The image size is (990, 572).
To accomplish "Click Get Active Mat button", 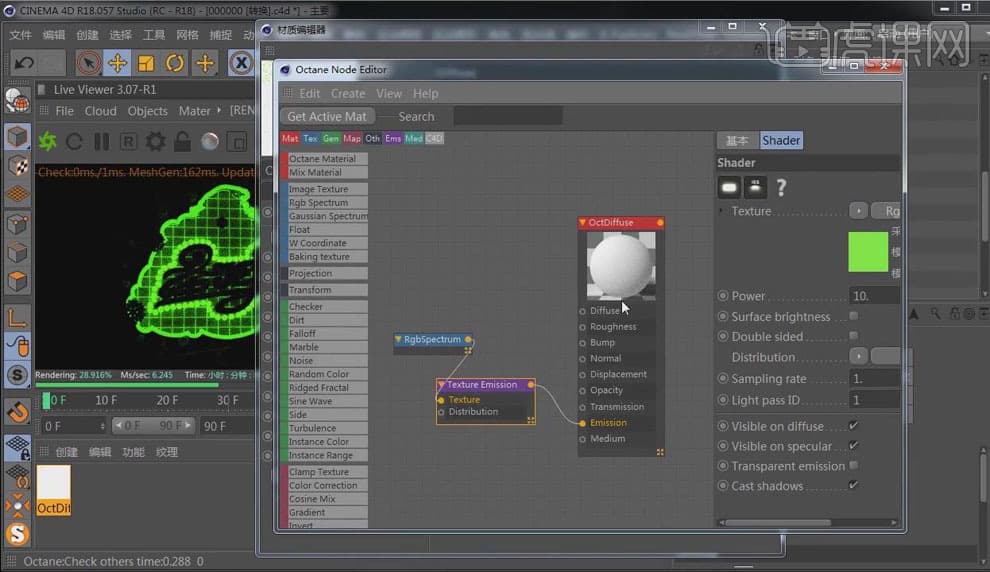I will (327, 116).
